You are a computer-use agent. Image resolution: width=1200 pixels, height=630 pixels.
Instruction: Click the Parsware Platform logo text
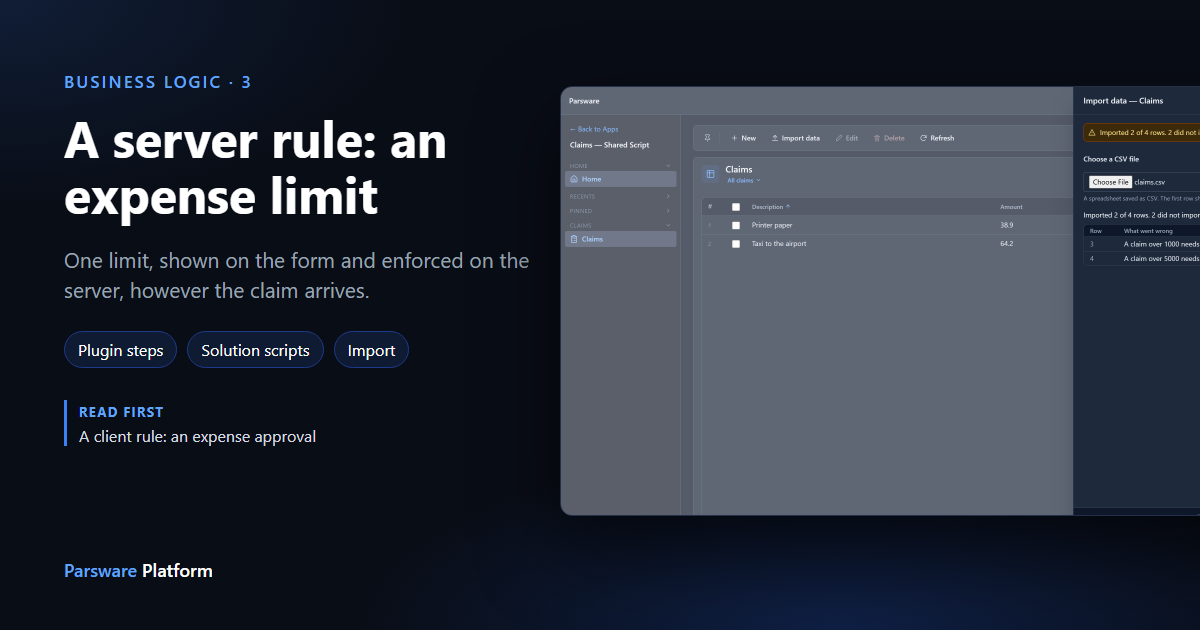(138, 571)
